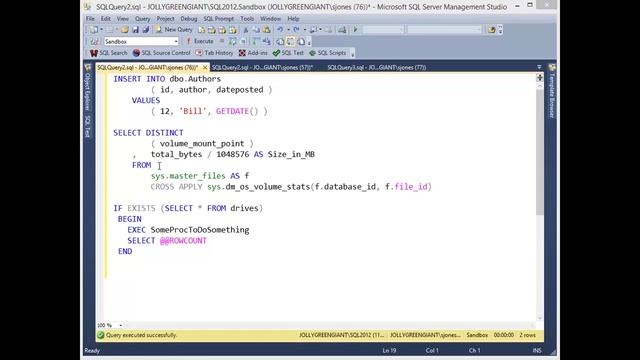This screenshot has width=640, height=360.
Task: Click the Start Debugging play icon
Action: tap(355, 30)
